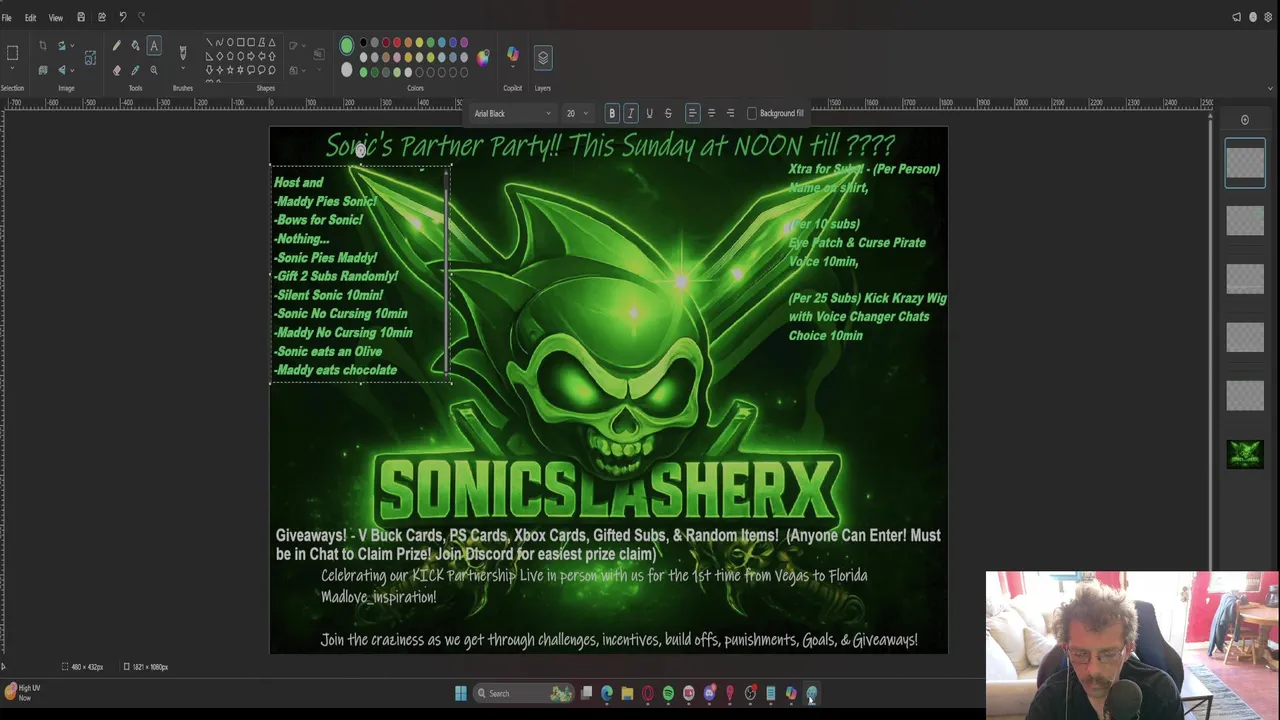Screen dimensions: 1280x720
Task: Select the rectangle shape in Shapes
Action: (x=240, y=43)
